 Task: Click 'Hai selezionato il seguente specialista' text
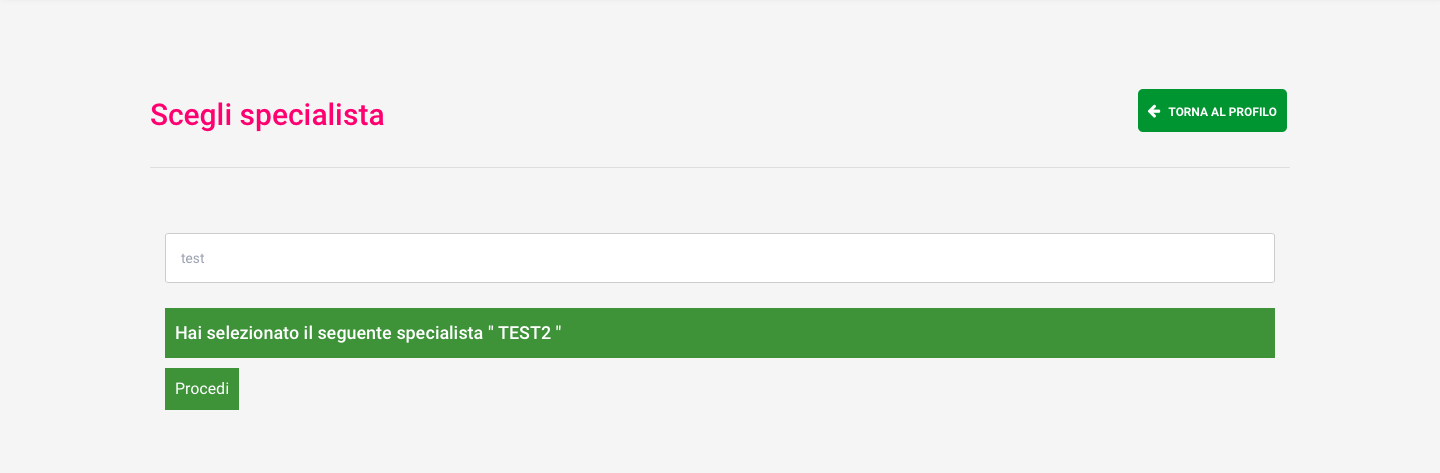(328, 333)
